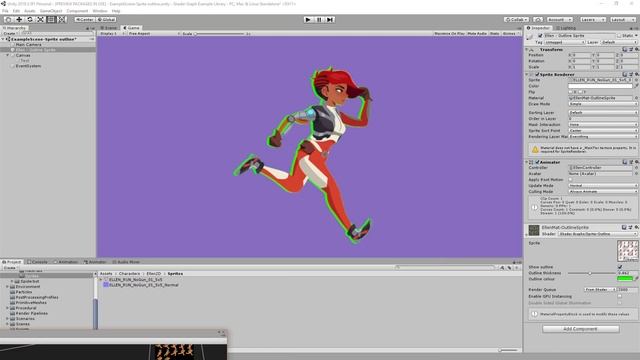
Task: Click the Global orientation toggle button
Action: coord(106,20)
